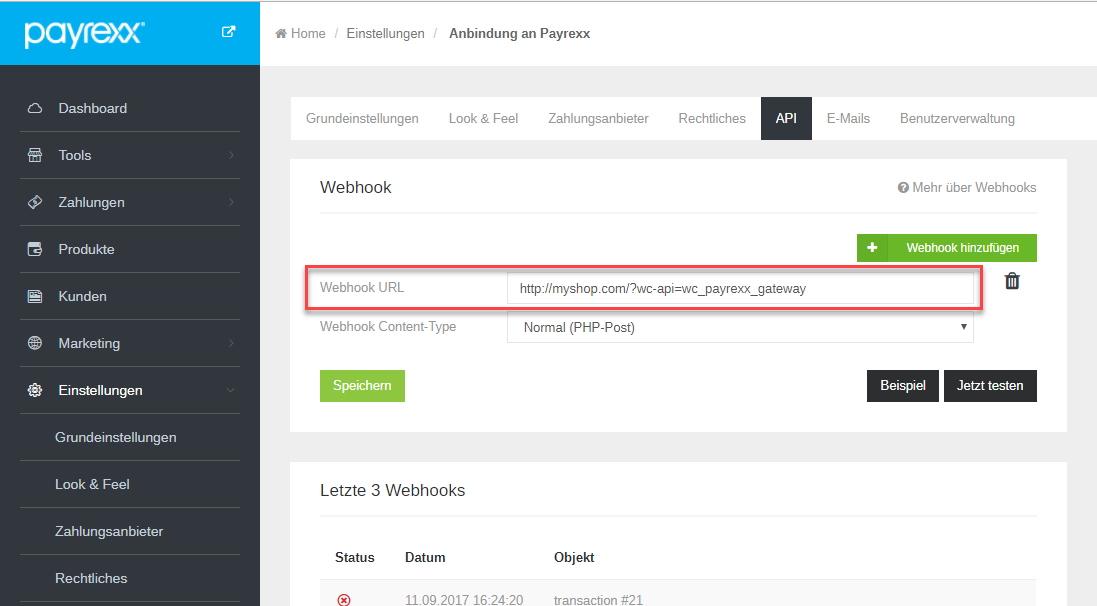Click the Beispiel button
This screenshot has width=1097, height=606.
click(x=903, y=386)
